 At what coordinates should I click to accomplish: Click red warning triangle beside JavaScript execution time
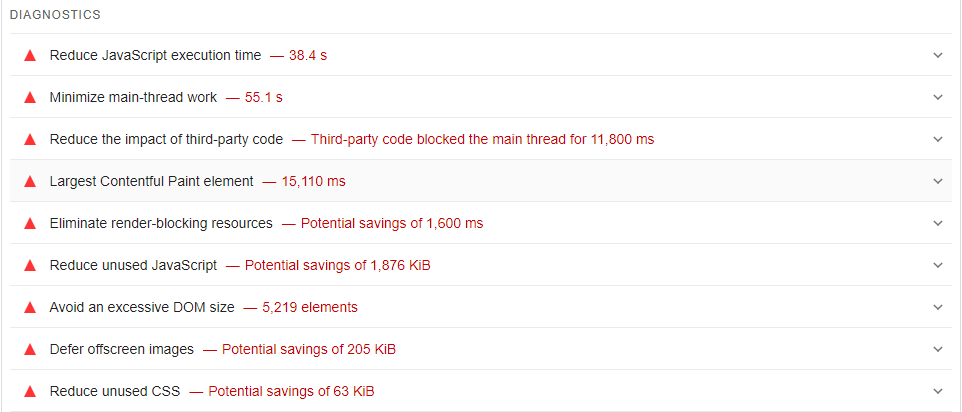30,55
